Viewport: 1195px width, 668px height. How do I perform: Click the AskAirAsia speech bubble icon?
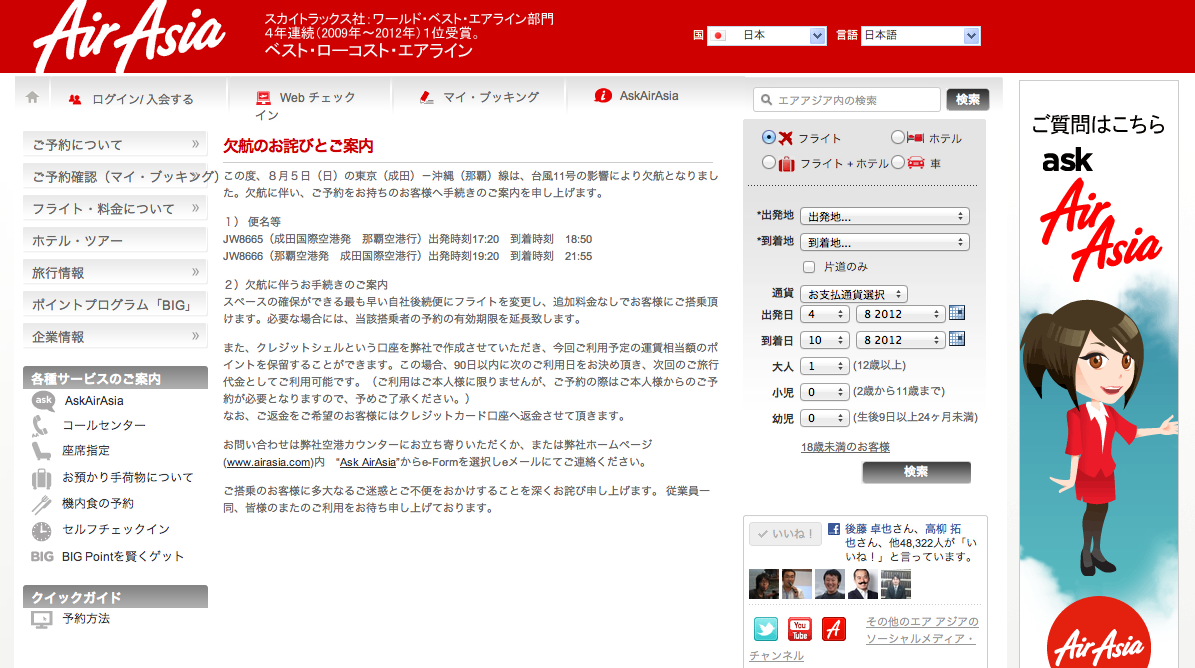43,401
